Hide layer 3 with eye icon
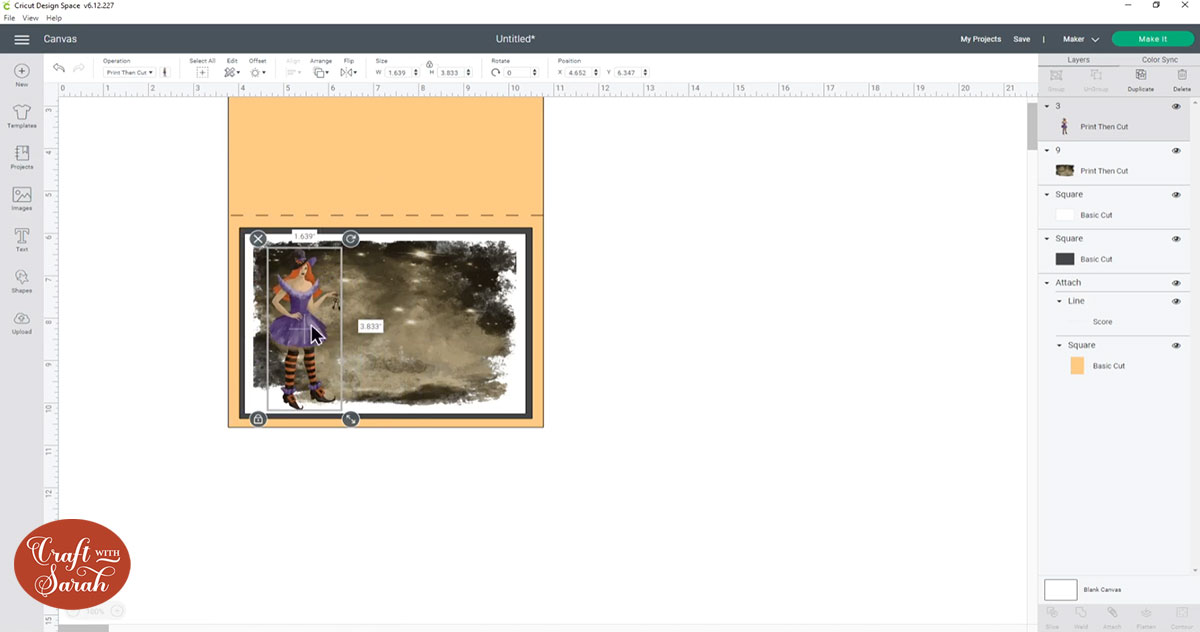1200x632 pixels. click(x=1176, y=106)
